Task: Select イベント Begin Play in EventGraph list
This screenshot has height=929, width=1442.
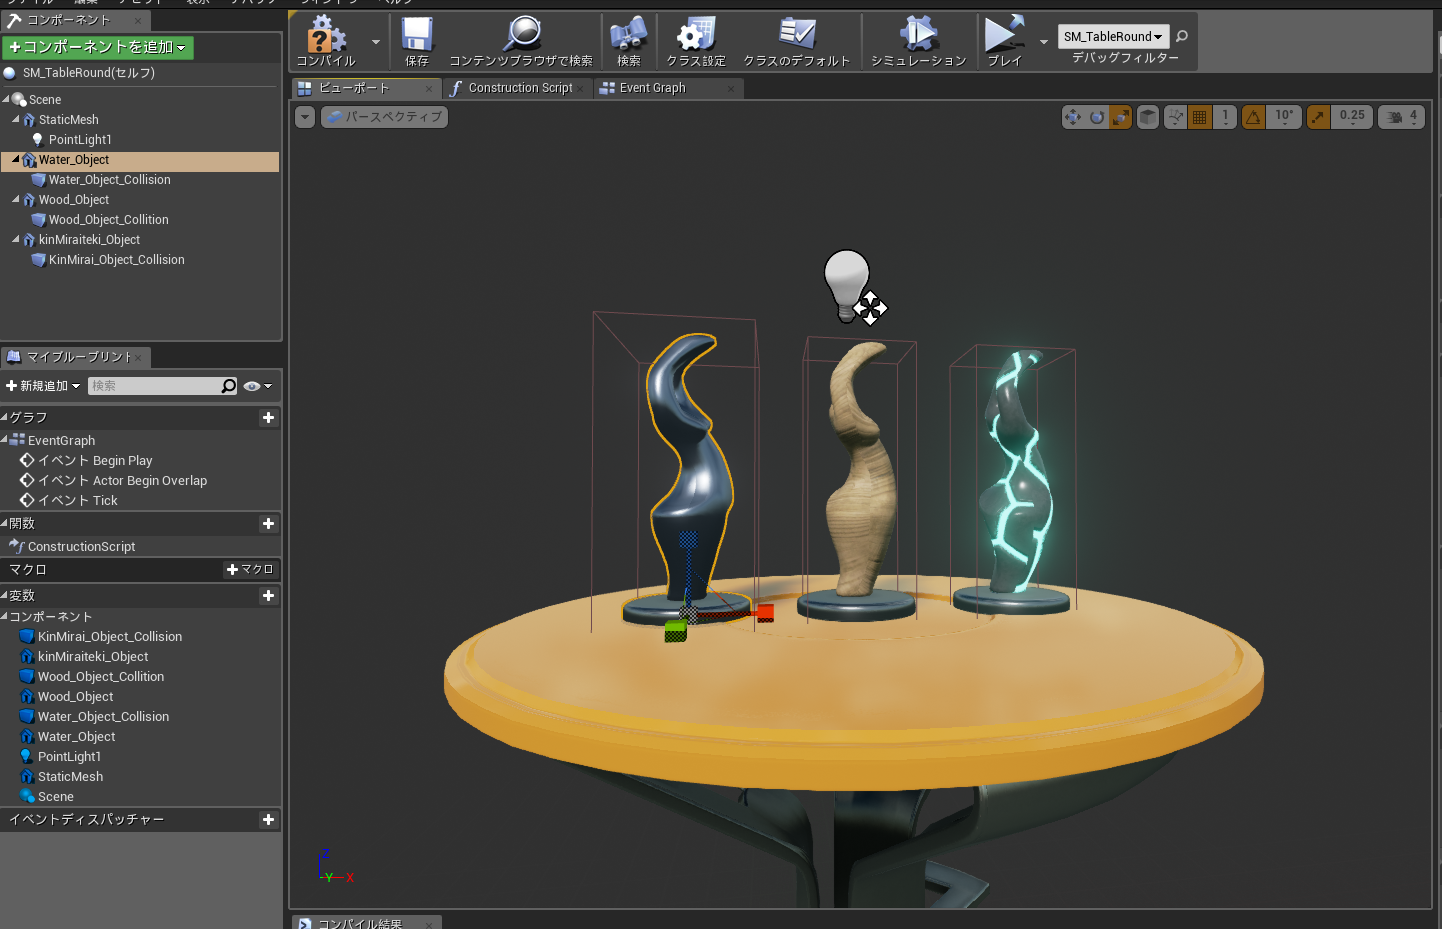Action: coord(95,461)
